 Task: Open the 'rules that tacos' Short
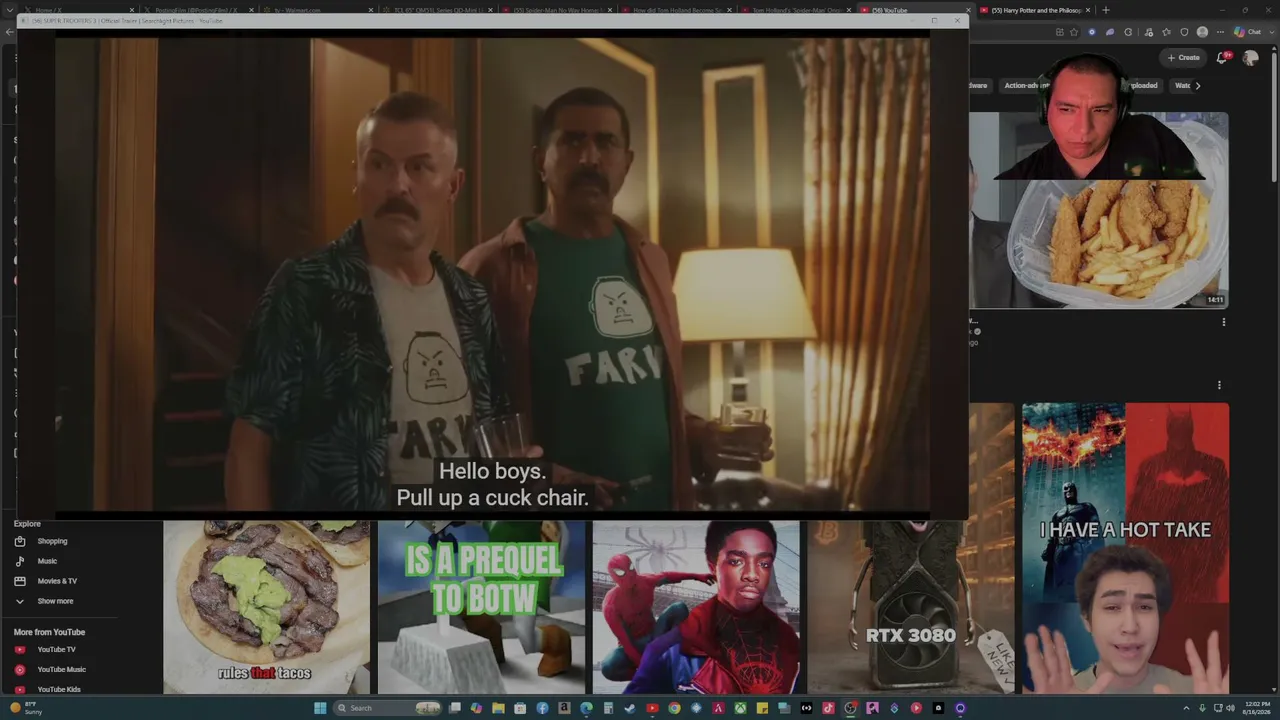pos(266,607)
